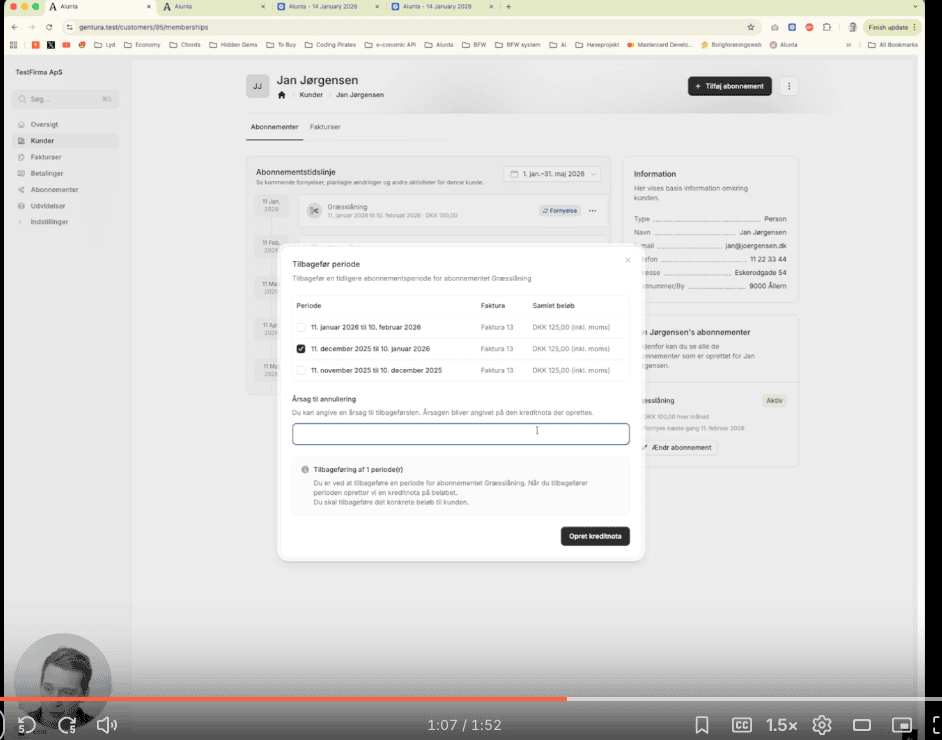942x740 pixels.
Task: Expand Indstillinger in the sidebar
Action: [x=49, y=221]
